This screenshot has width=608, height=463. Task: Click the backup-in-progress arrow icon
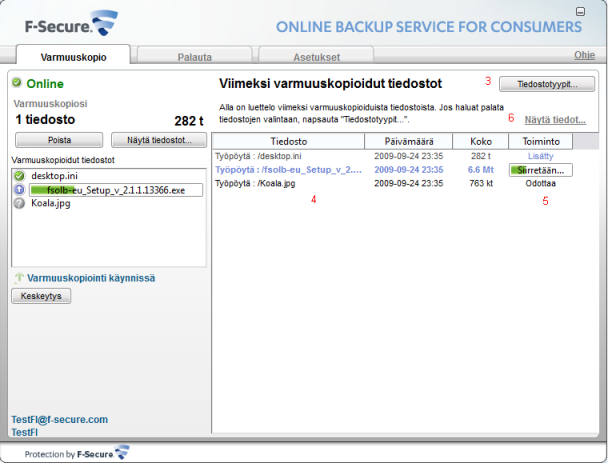19,278
